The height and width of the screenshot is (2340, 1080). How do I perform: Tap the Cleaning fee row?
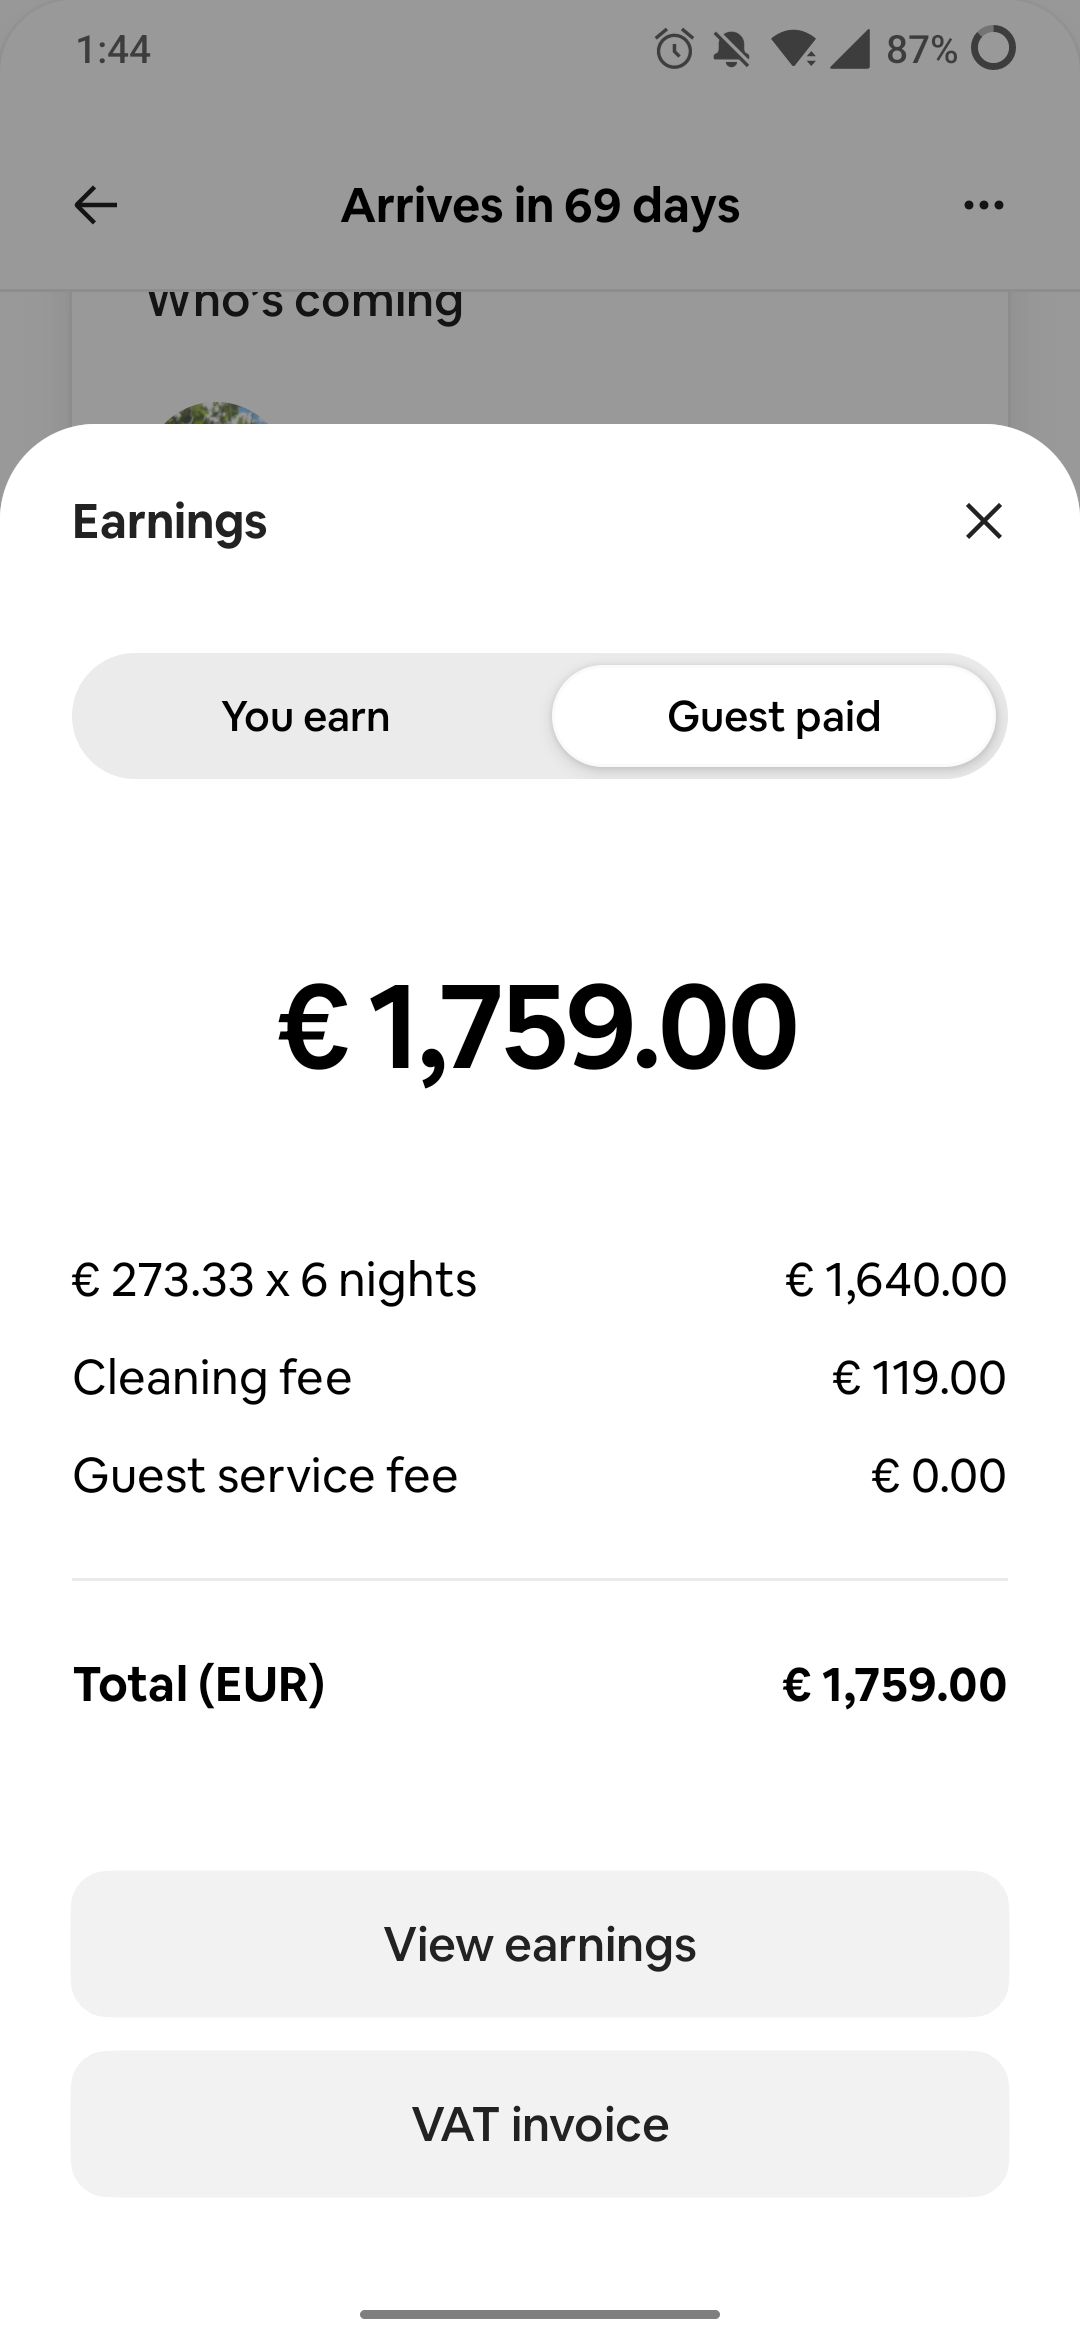(x=540, y=1377)
